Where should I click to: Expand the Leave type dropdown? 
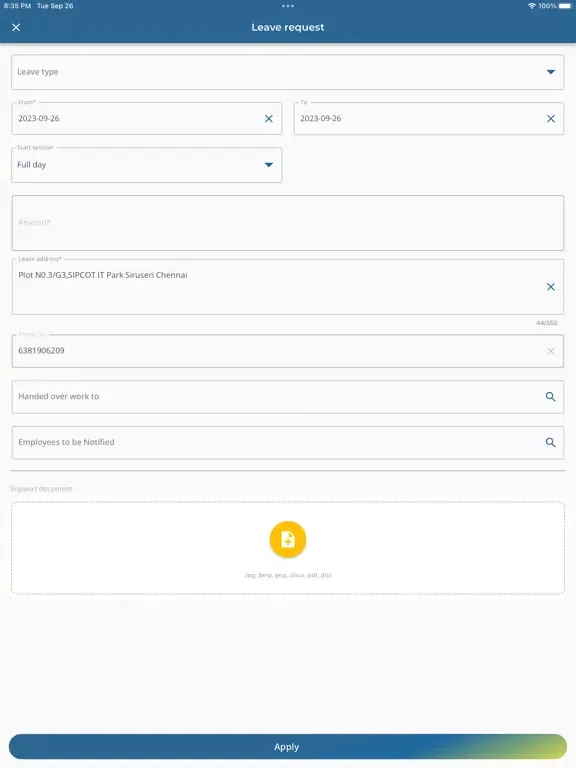point(551,72)
